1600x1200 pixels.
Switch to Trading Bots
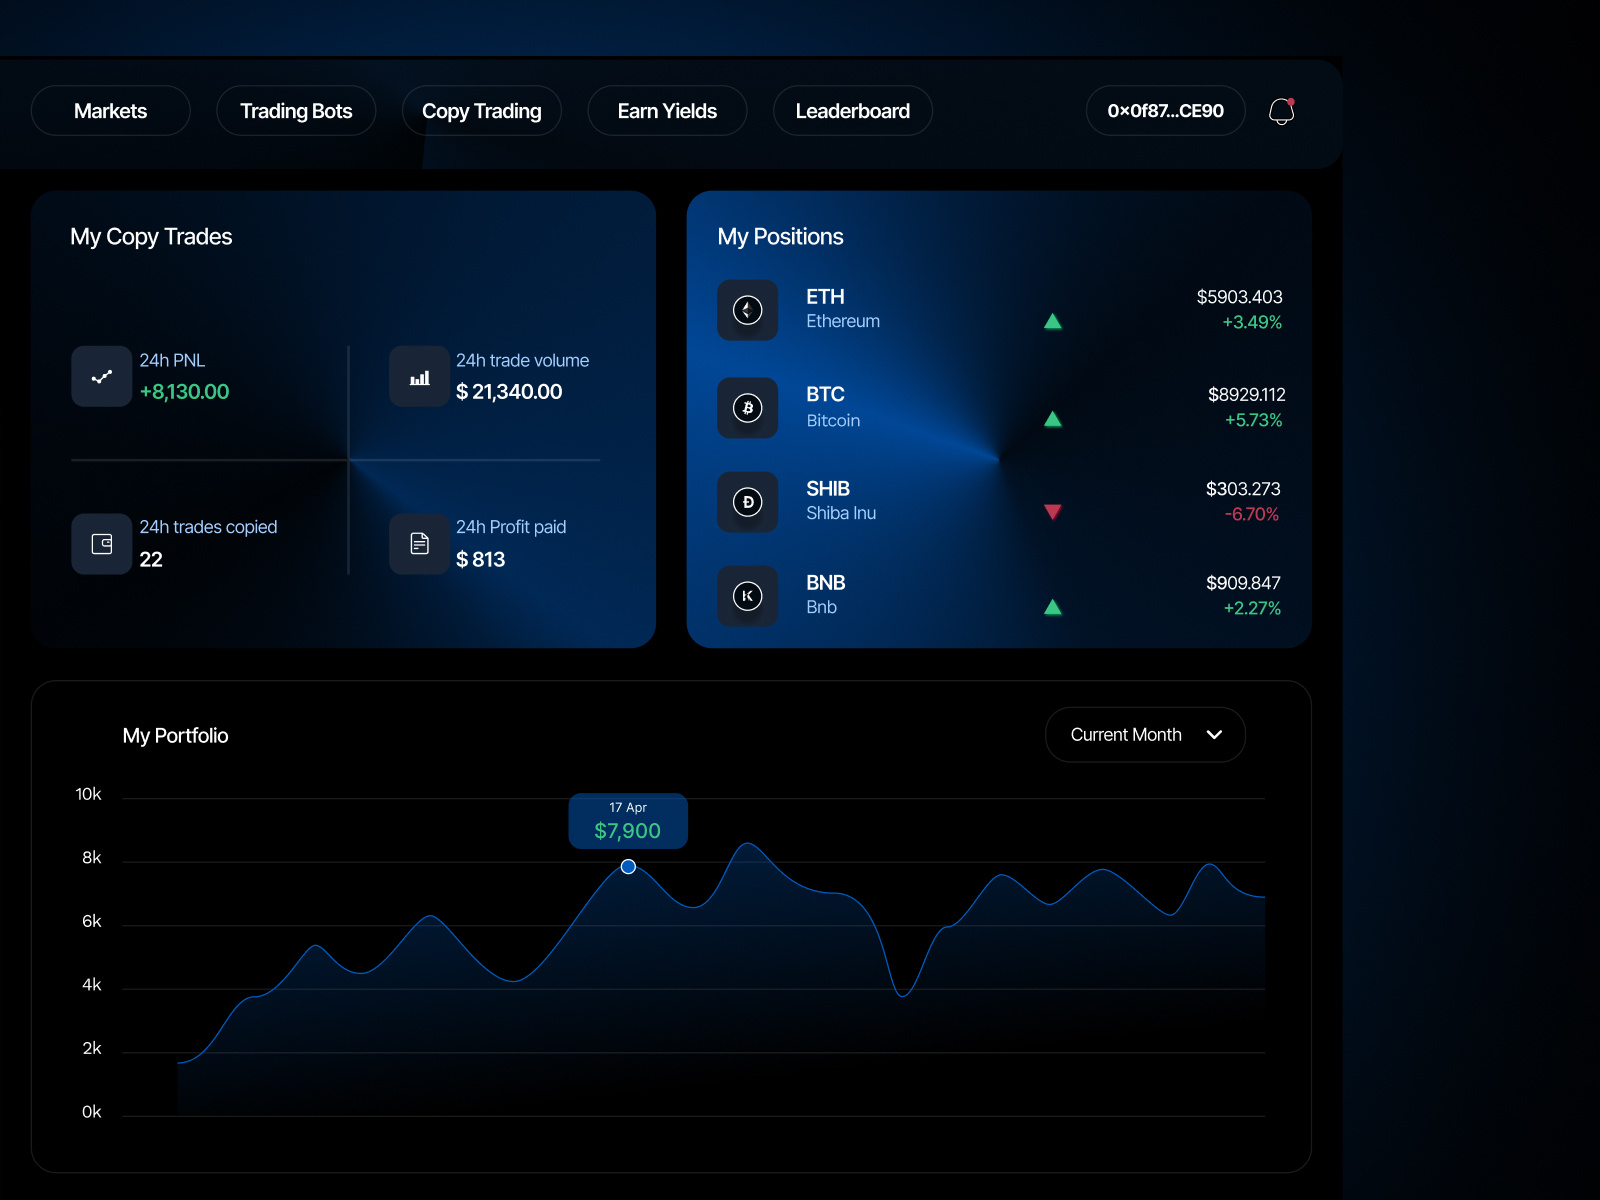click(x=296, y=111)
